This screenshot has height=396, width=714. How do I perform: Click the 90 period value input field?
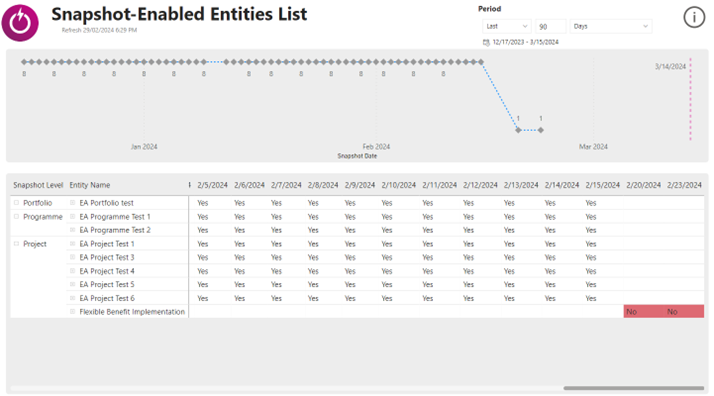[x=551, y=26]
